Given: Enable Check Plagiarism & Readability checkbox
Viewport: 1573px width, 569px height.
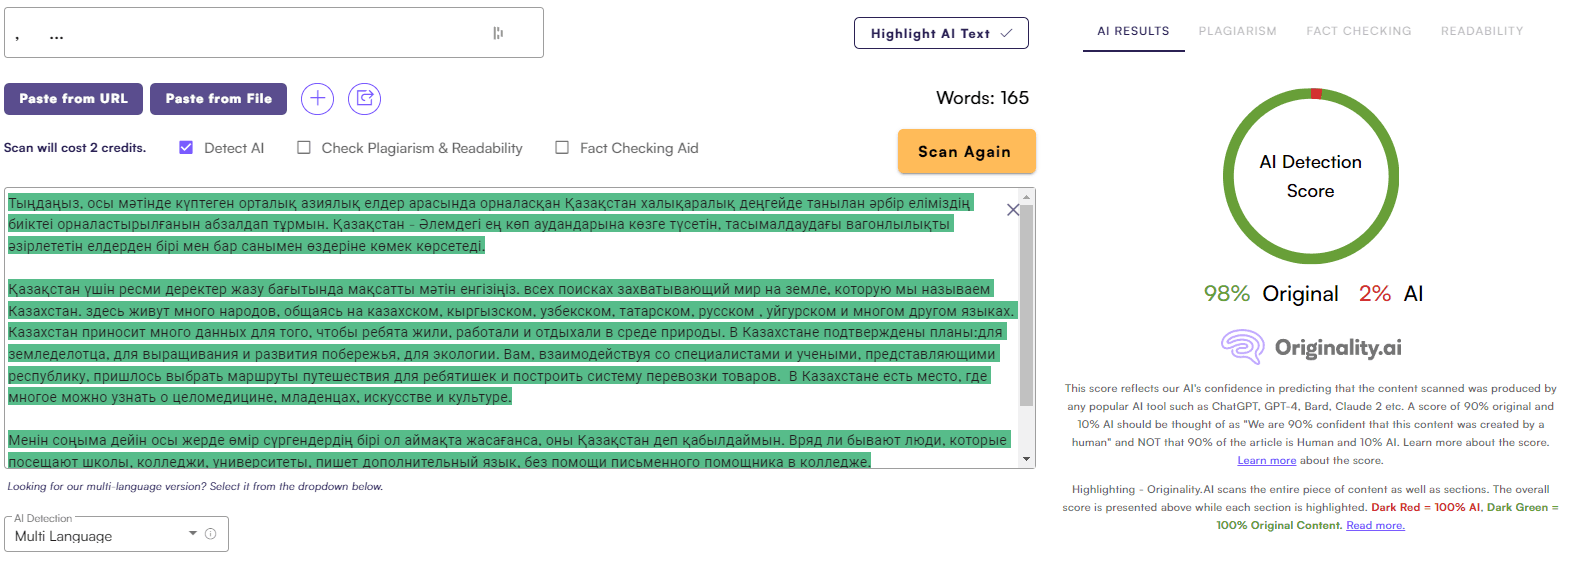Looking at the screenshot, I should [304, 148].
